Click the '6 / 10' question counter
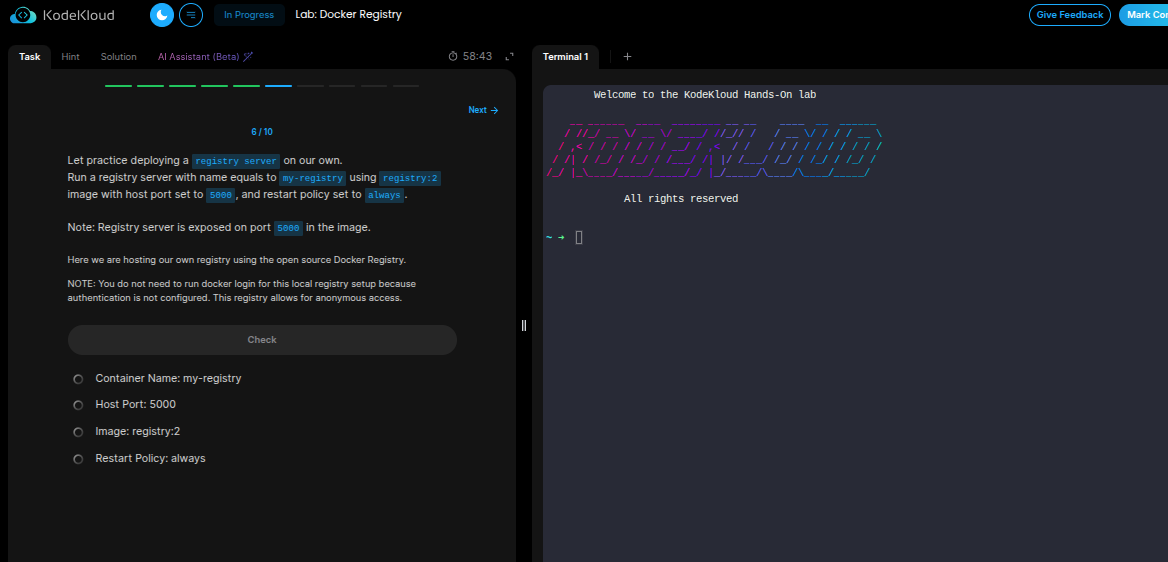Viewport: 1168px width, 562px height. tap(262, 132)
